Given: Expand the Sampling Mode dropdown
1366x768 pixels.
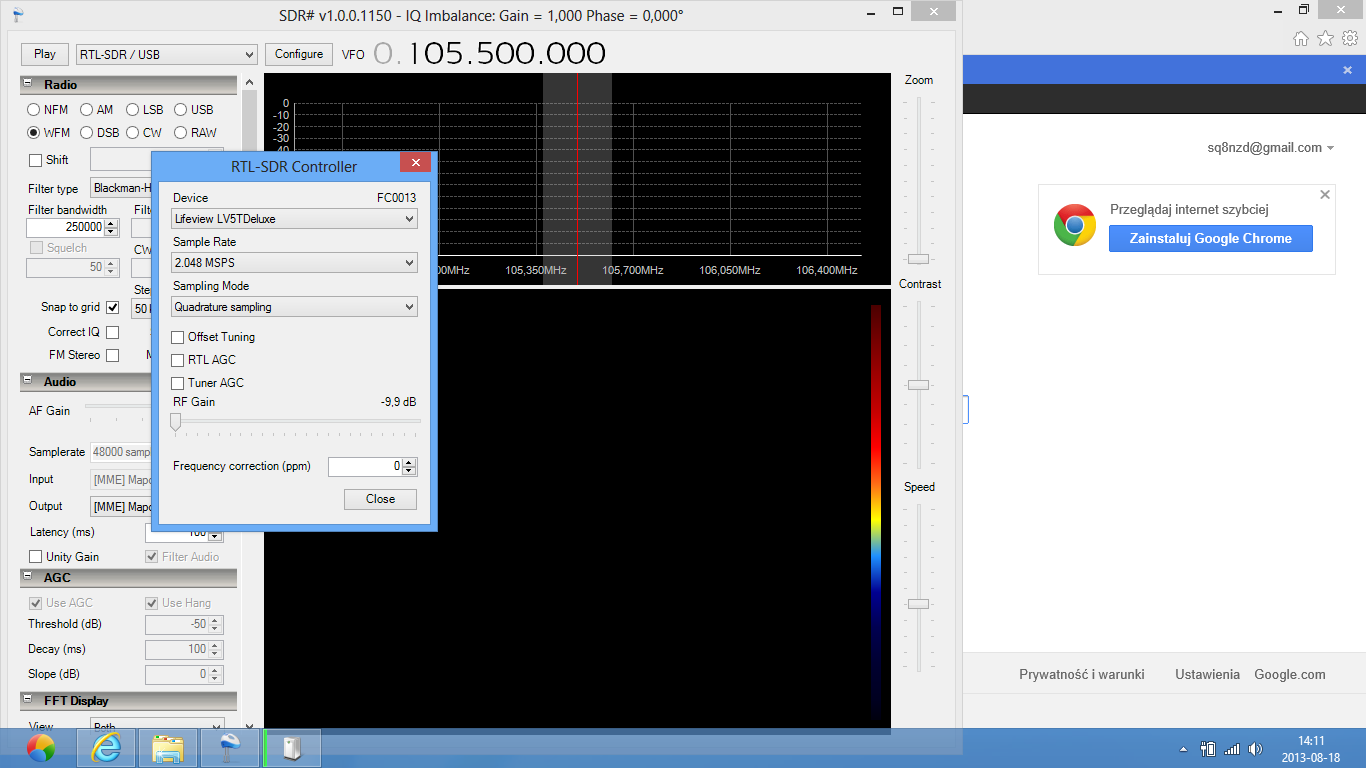Looking at the screenshot, I should (x=294, y=308).
